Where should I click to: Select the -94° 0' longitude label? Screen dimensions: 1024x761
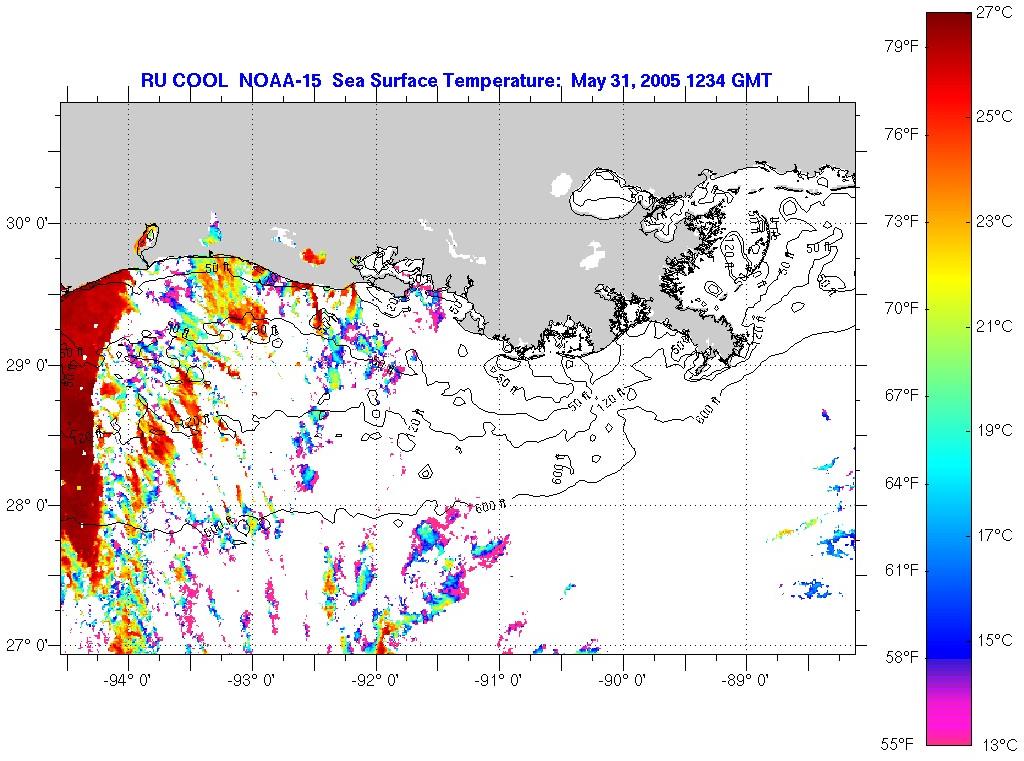click(129, 680)
